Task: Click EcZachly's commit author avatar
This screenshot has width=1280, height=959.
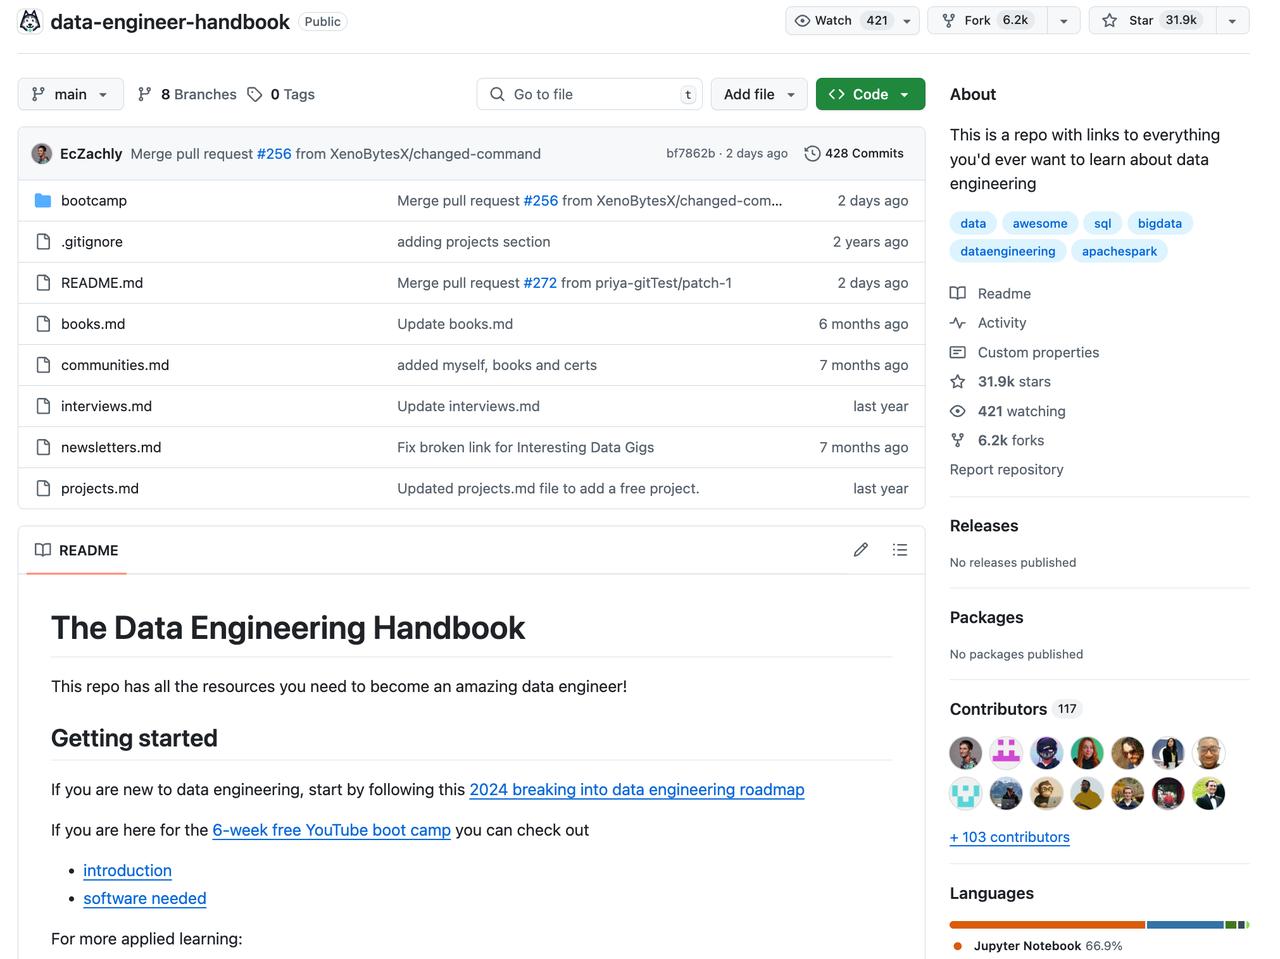Action: click(42, 153)
